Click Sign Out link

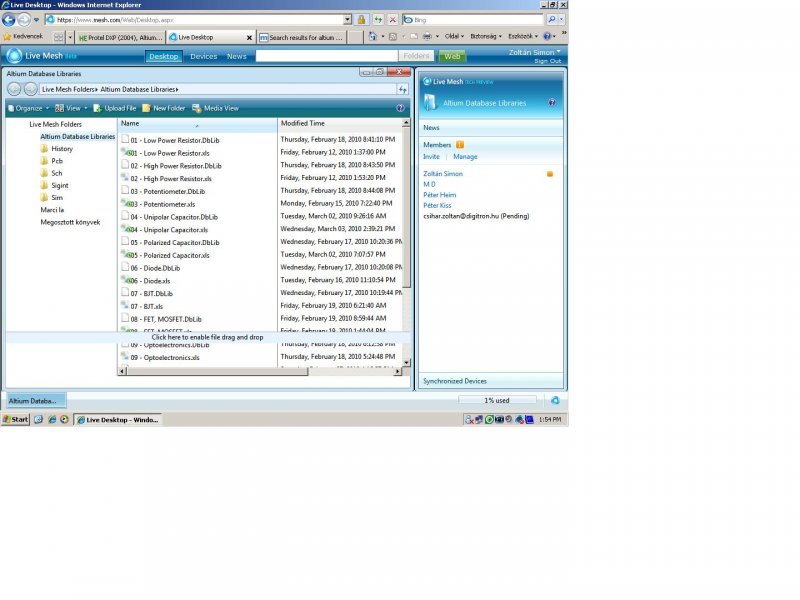[x=547, y=61]
